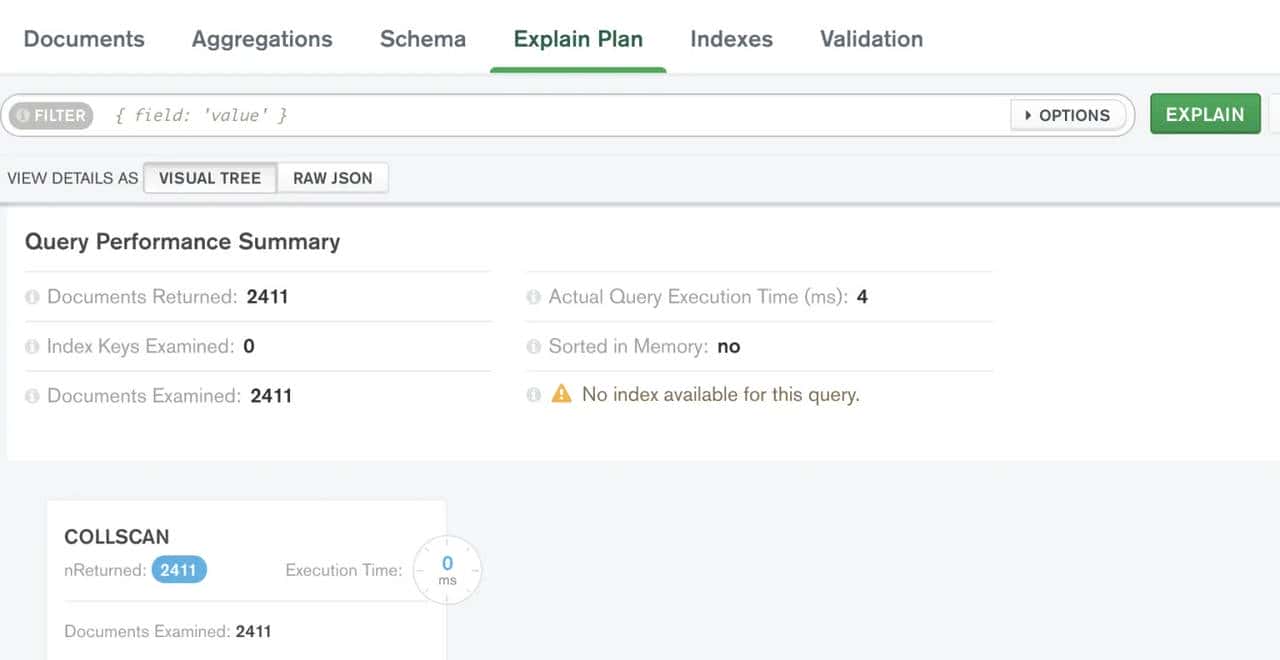Click the warning triangle about missing index

[x=562, y=394]
